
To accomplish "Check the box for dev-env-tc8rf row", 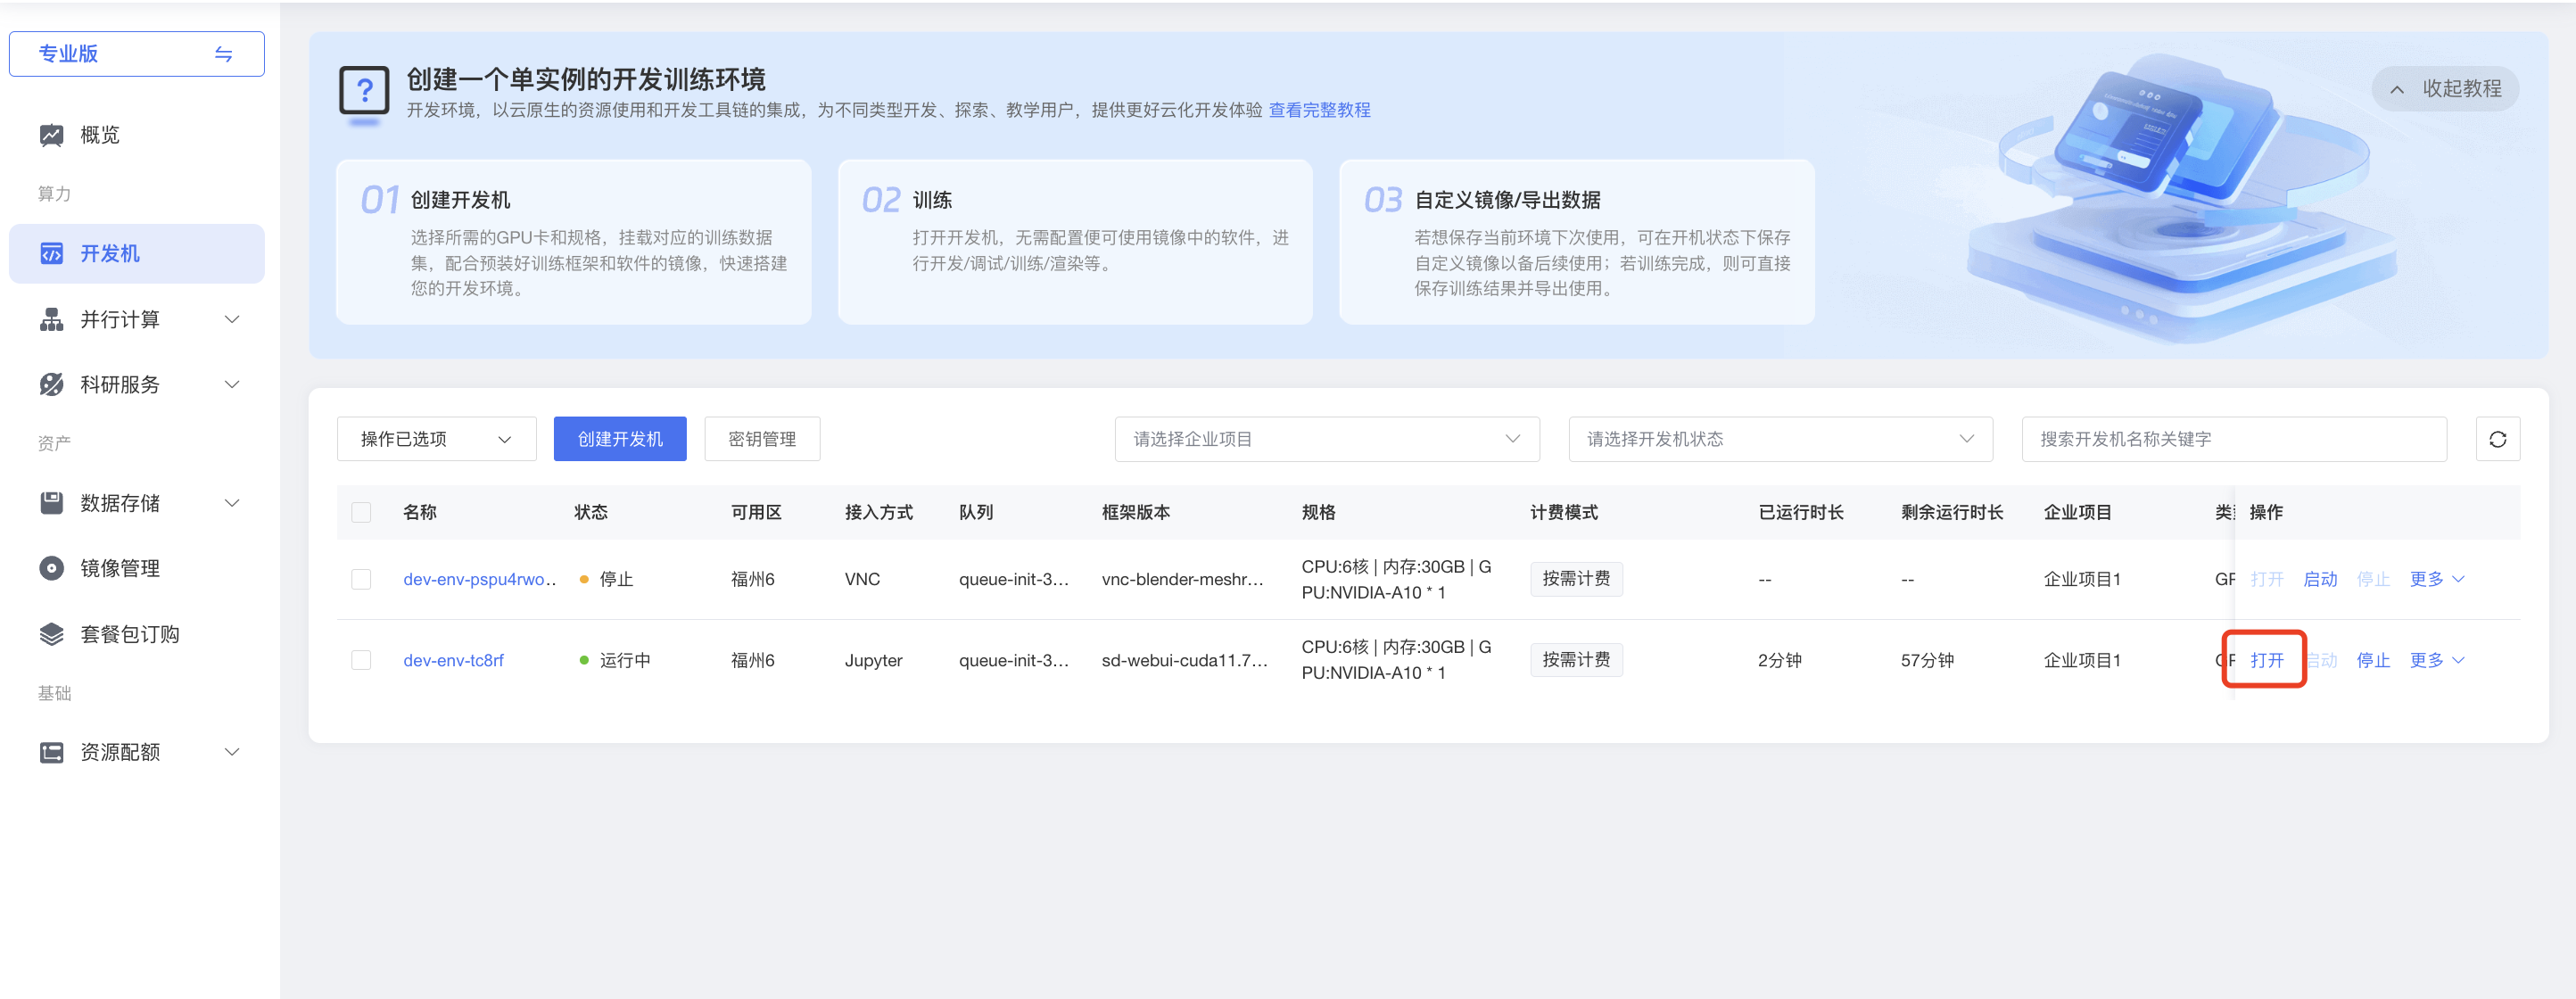I will (361, 660).
